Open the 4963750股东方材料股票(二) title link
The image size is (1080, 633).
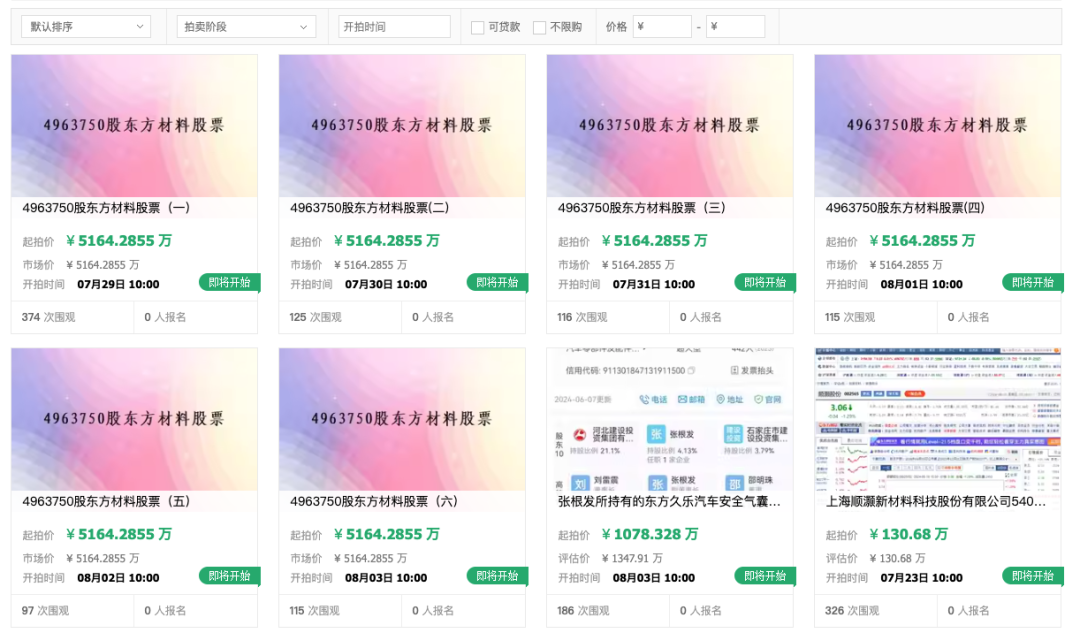(x=369, y=208)
